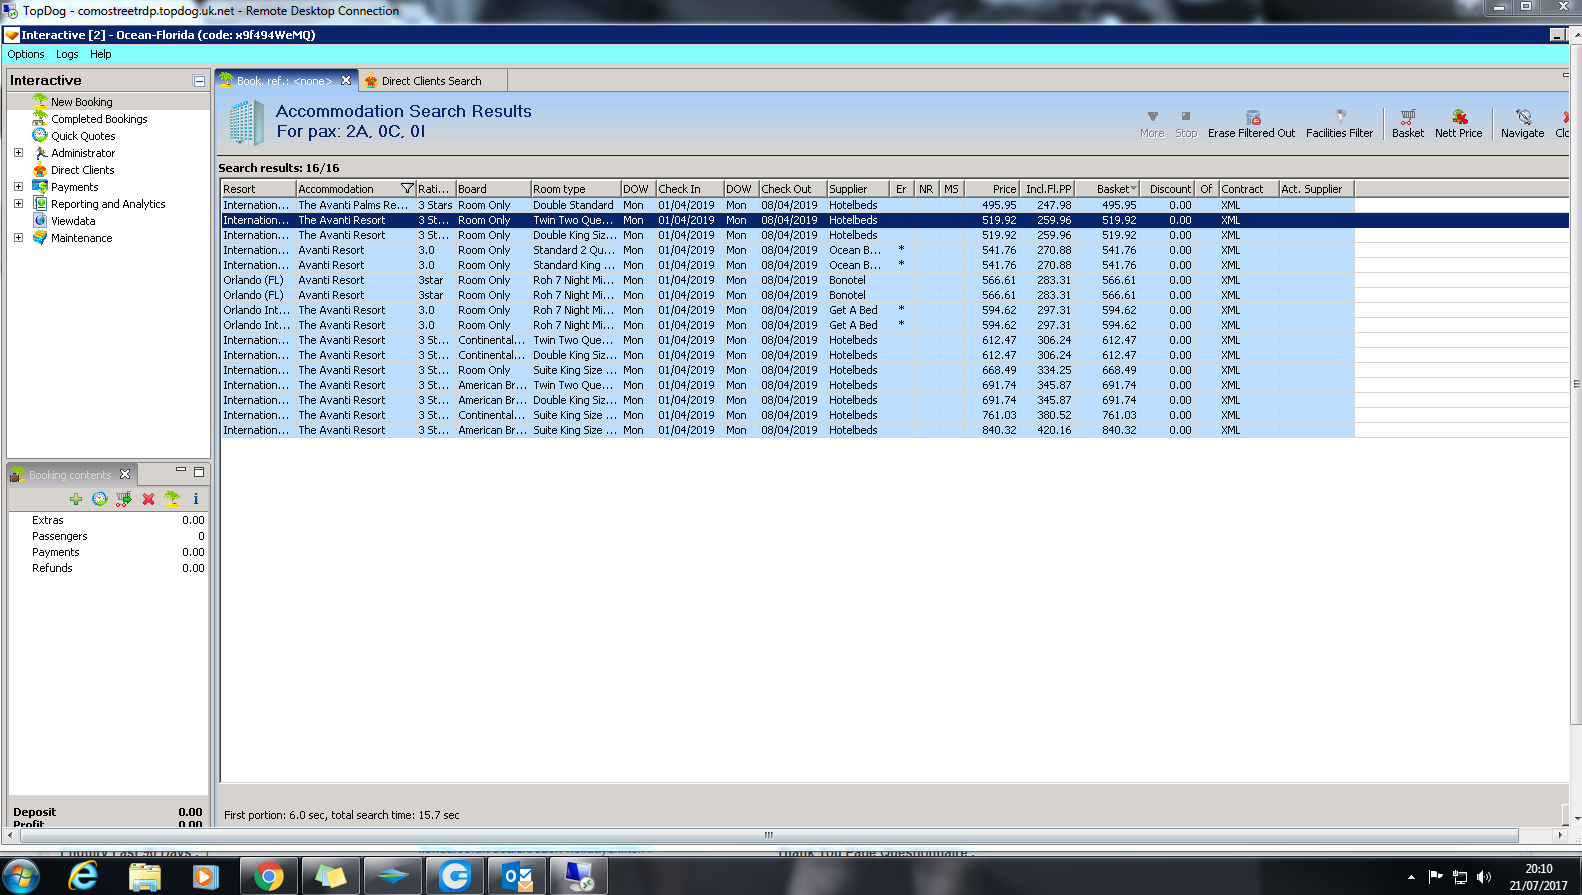Click the horizontal scrollbar at bottom
The height and width of the screenshot is (895, 1582).
point(769,835)
